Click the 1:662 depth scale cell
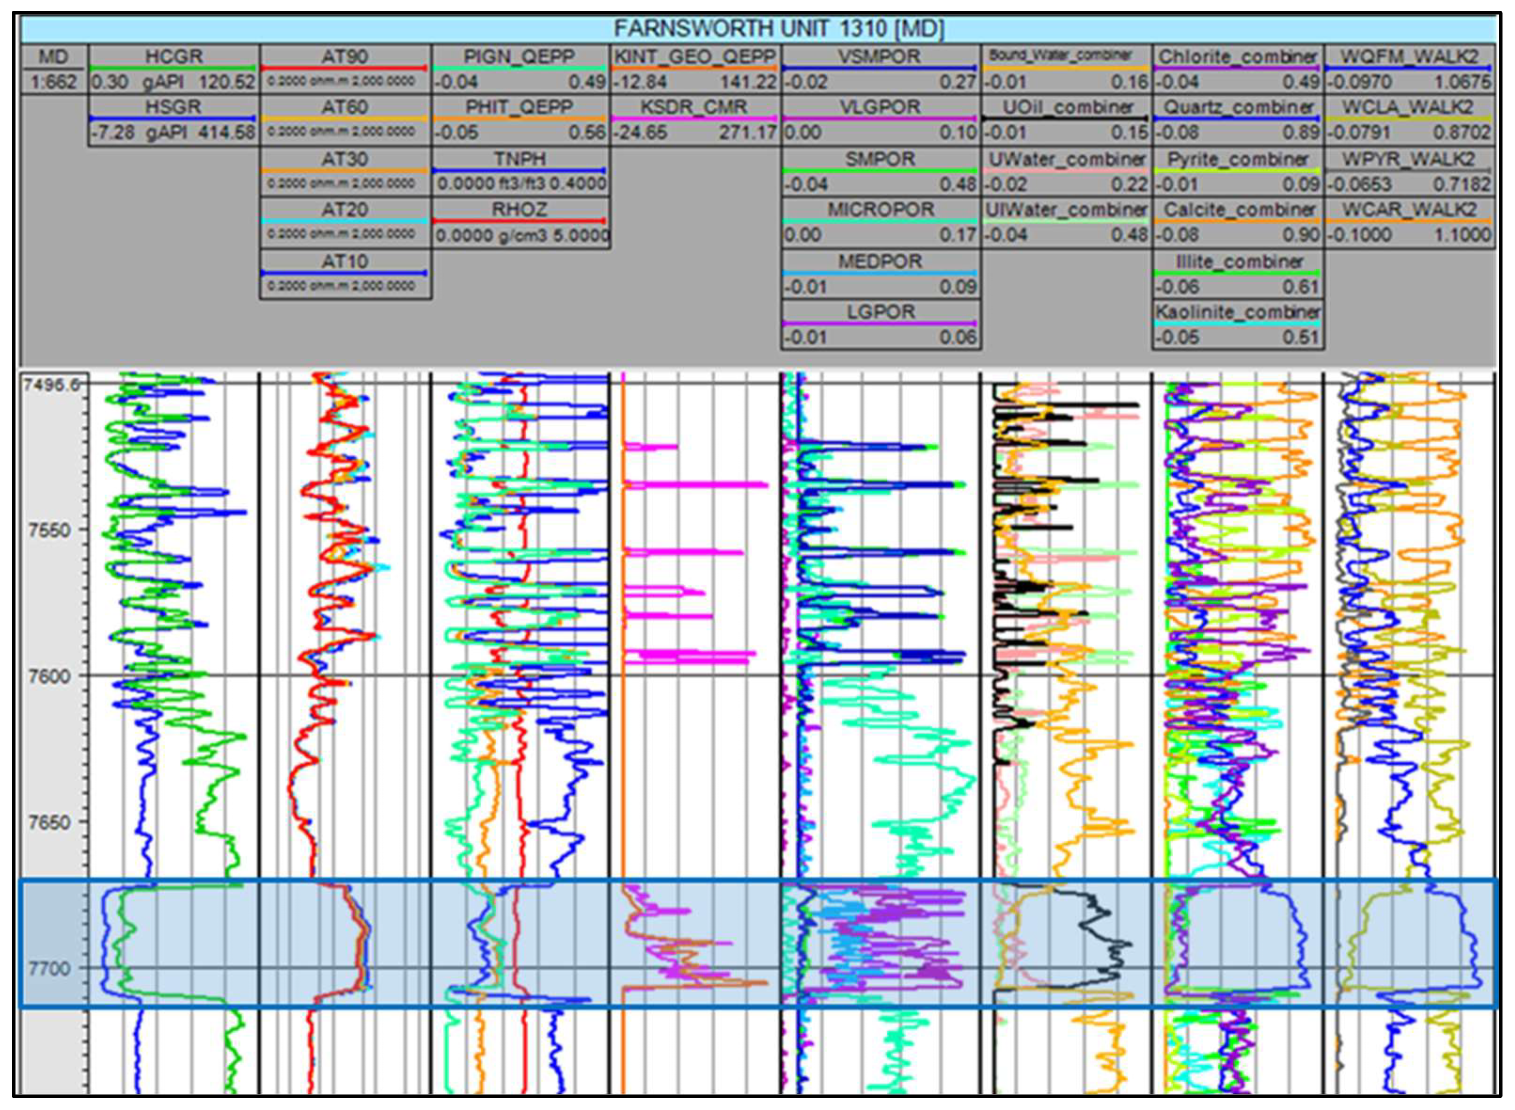The height and width of the screenshot is (1110, 1515). [x=53, y=82]
